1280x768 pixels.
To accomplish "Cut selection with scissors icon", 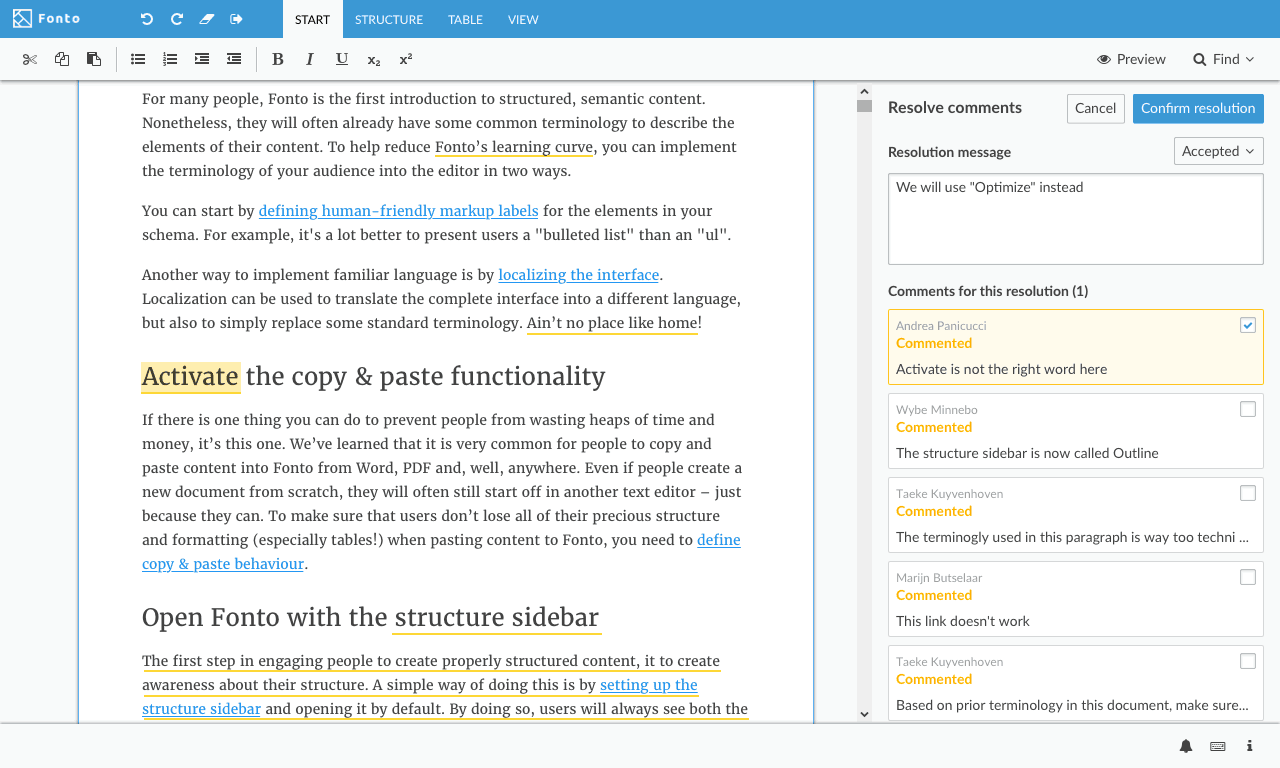I will (x=30, y=59).
